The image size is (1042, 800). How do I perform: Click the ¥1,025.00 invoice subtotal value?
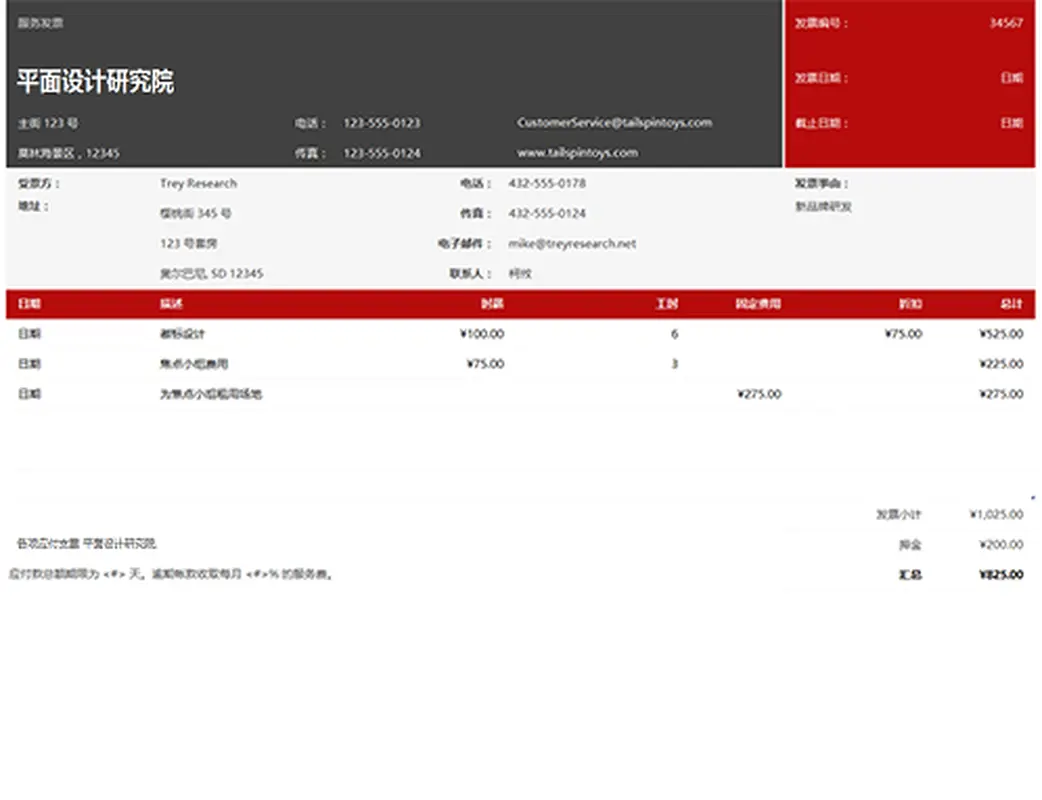click(x=996, y=515)
